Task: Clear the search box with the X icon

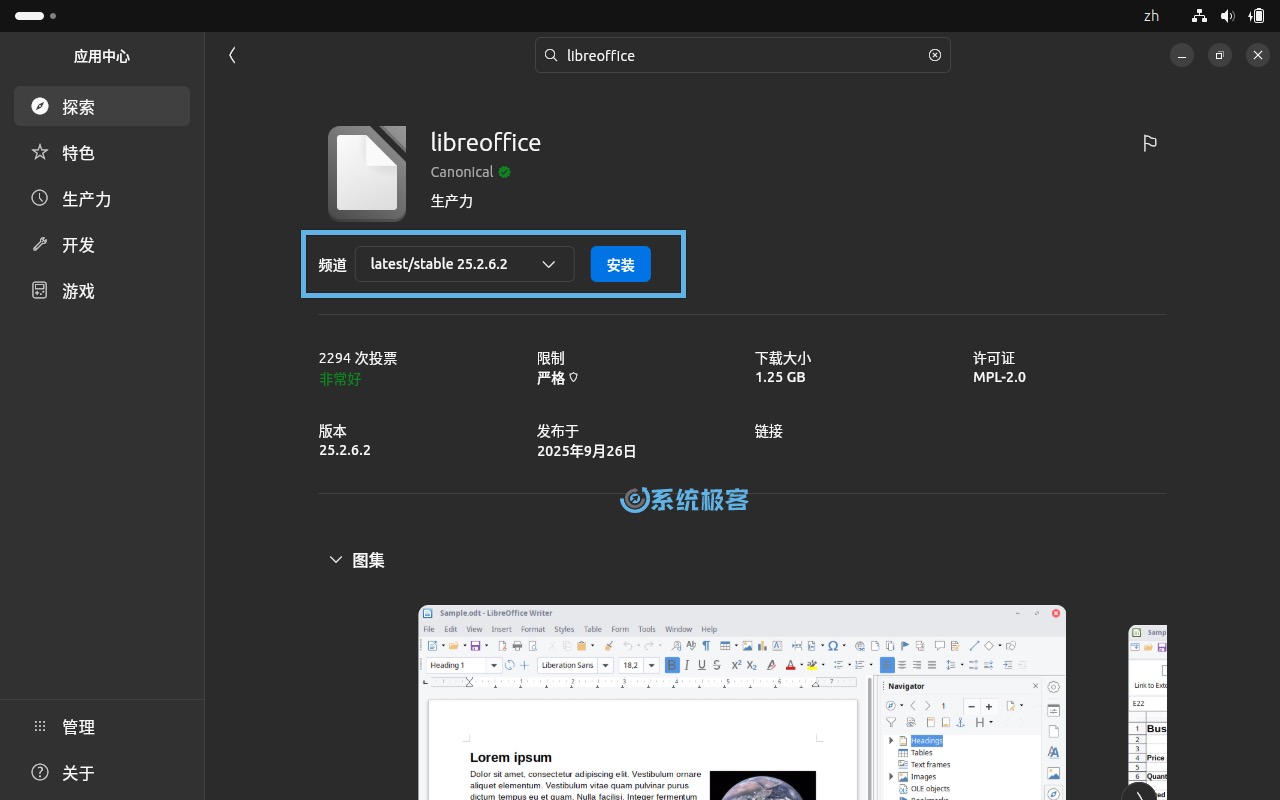Action: pos(934,55)
